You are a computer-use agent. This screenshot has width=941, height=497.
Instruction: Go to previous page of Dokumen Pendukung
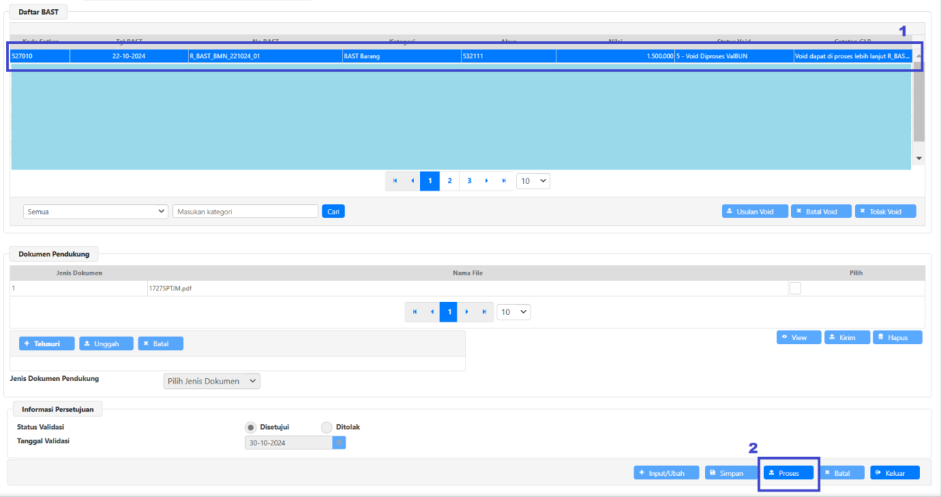(x=431, y=312)
